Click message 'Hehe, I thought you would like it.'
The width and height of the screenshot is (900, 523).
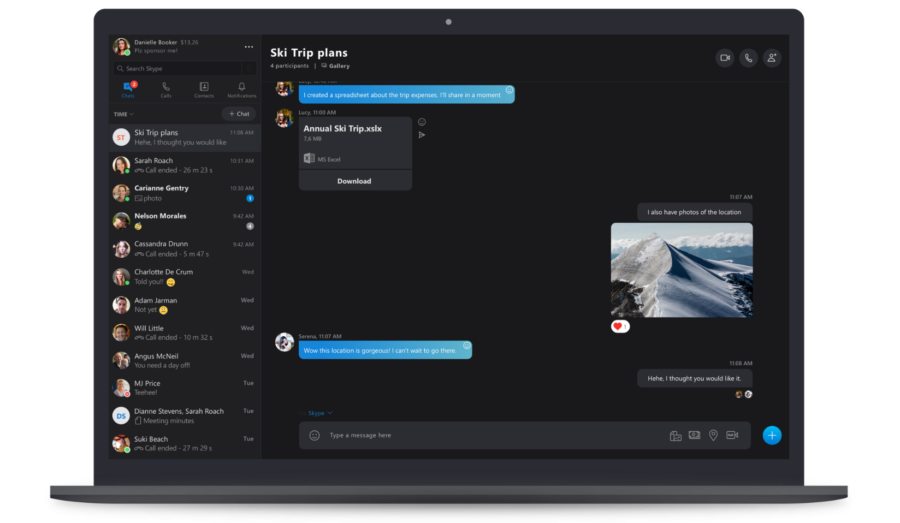click(695, 378)
